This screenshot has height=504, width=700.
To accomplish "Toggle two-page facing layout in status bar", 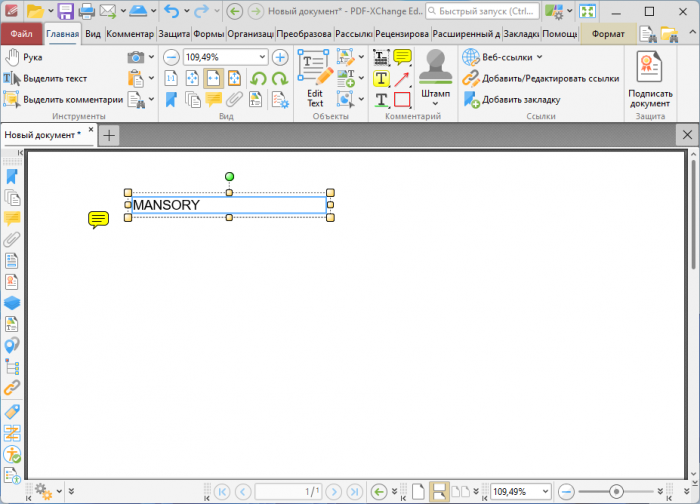I will pyautogui.click(x=458, y=491).
